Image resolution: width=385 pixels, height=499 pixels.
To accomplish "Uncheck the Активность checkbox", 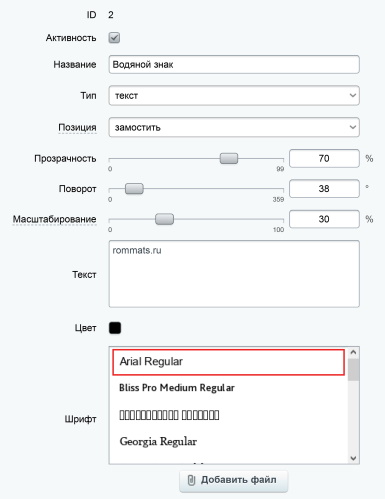I will tap(114, 38).
